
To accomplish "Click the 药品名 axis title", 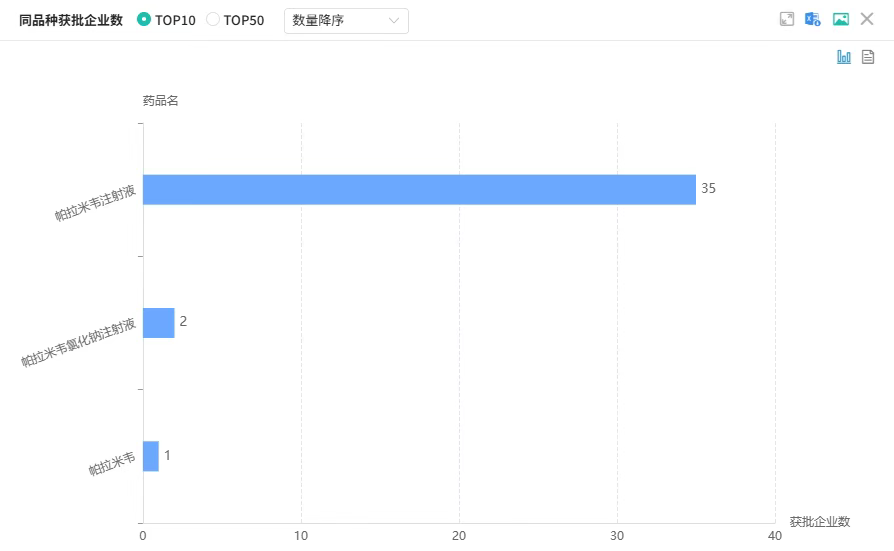I will pos(160,101).
